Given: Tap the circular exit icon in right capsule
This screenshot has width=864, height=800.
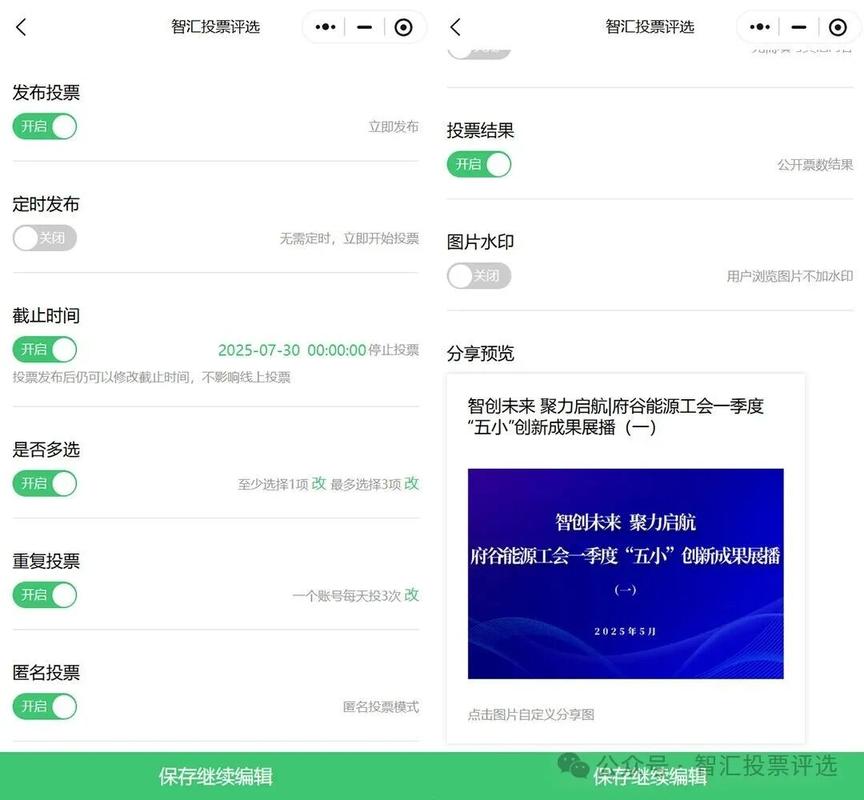Looking at the screenshot, I should [838, 27].
